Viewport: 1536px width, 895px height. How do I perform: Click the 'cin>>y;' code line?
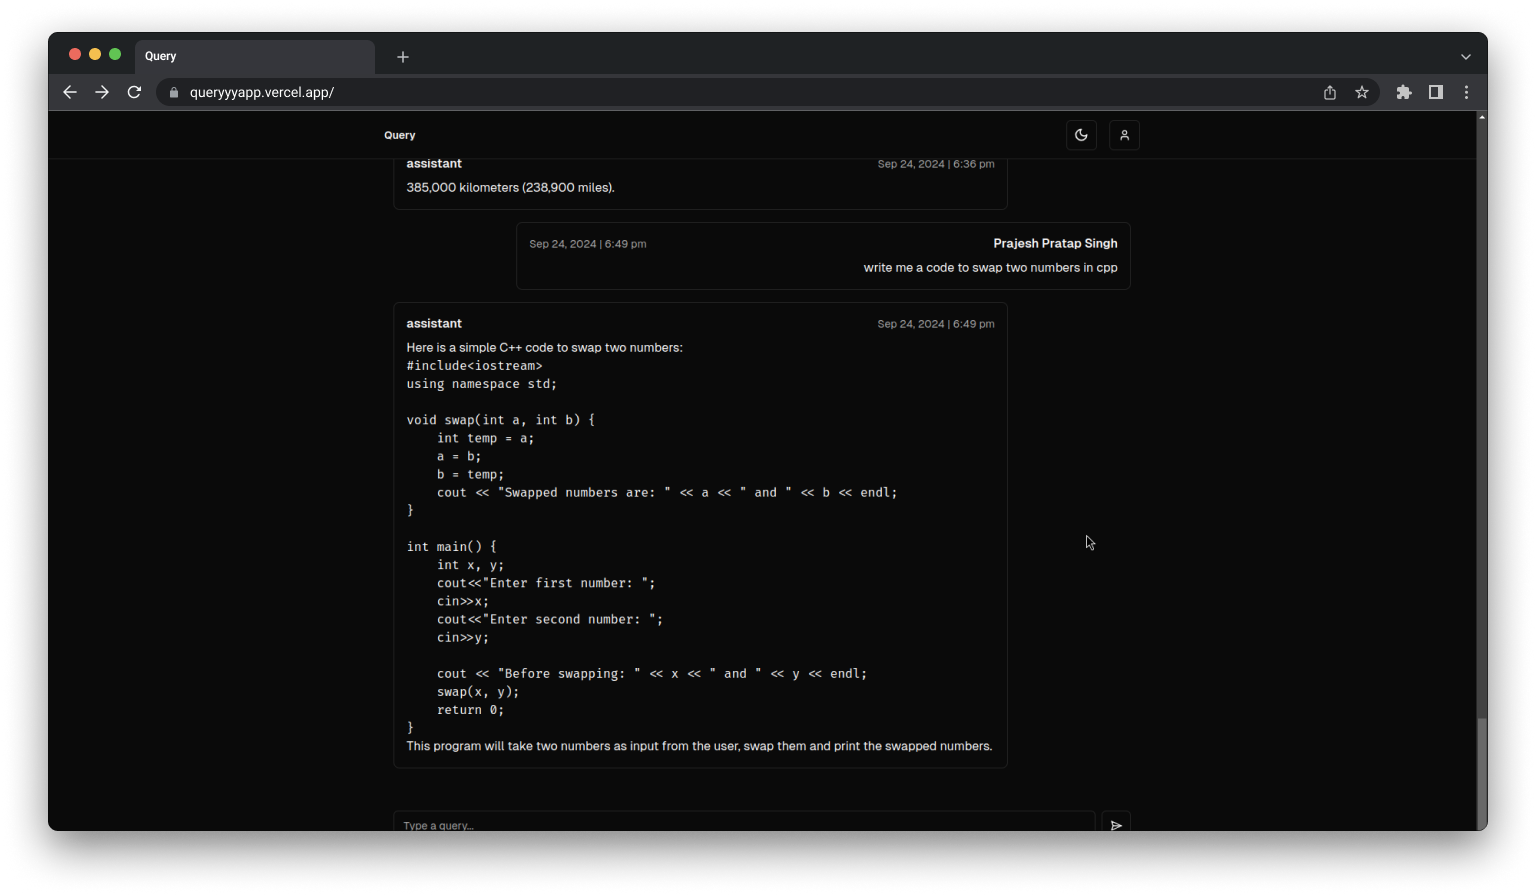click(x=463, y=638)
